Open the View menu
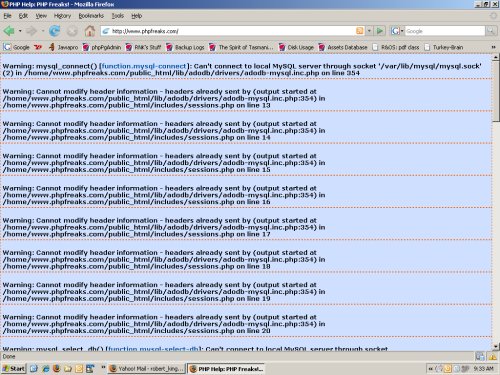Screen dimensions: 500x375 (41, 16)
